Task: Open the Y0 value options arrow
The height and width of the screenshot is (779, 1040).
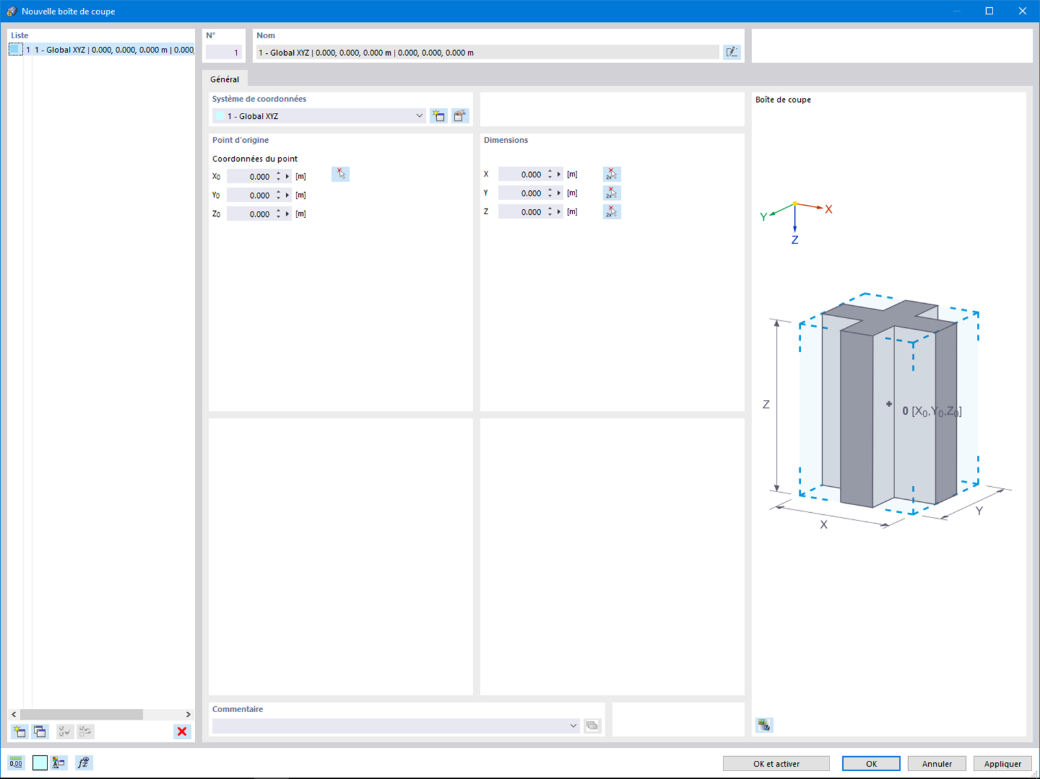Action: click(x=287, y=195)
